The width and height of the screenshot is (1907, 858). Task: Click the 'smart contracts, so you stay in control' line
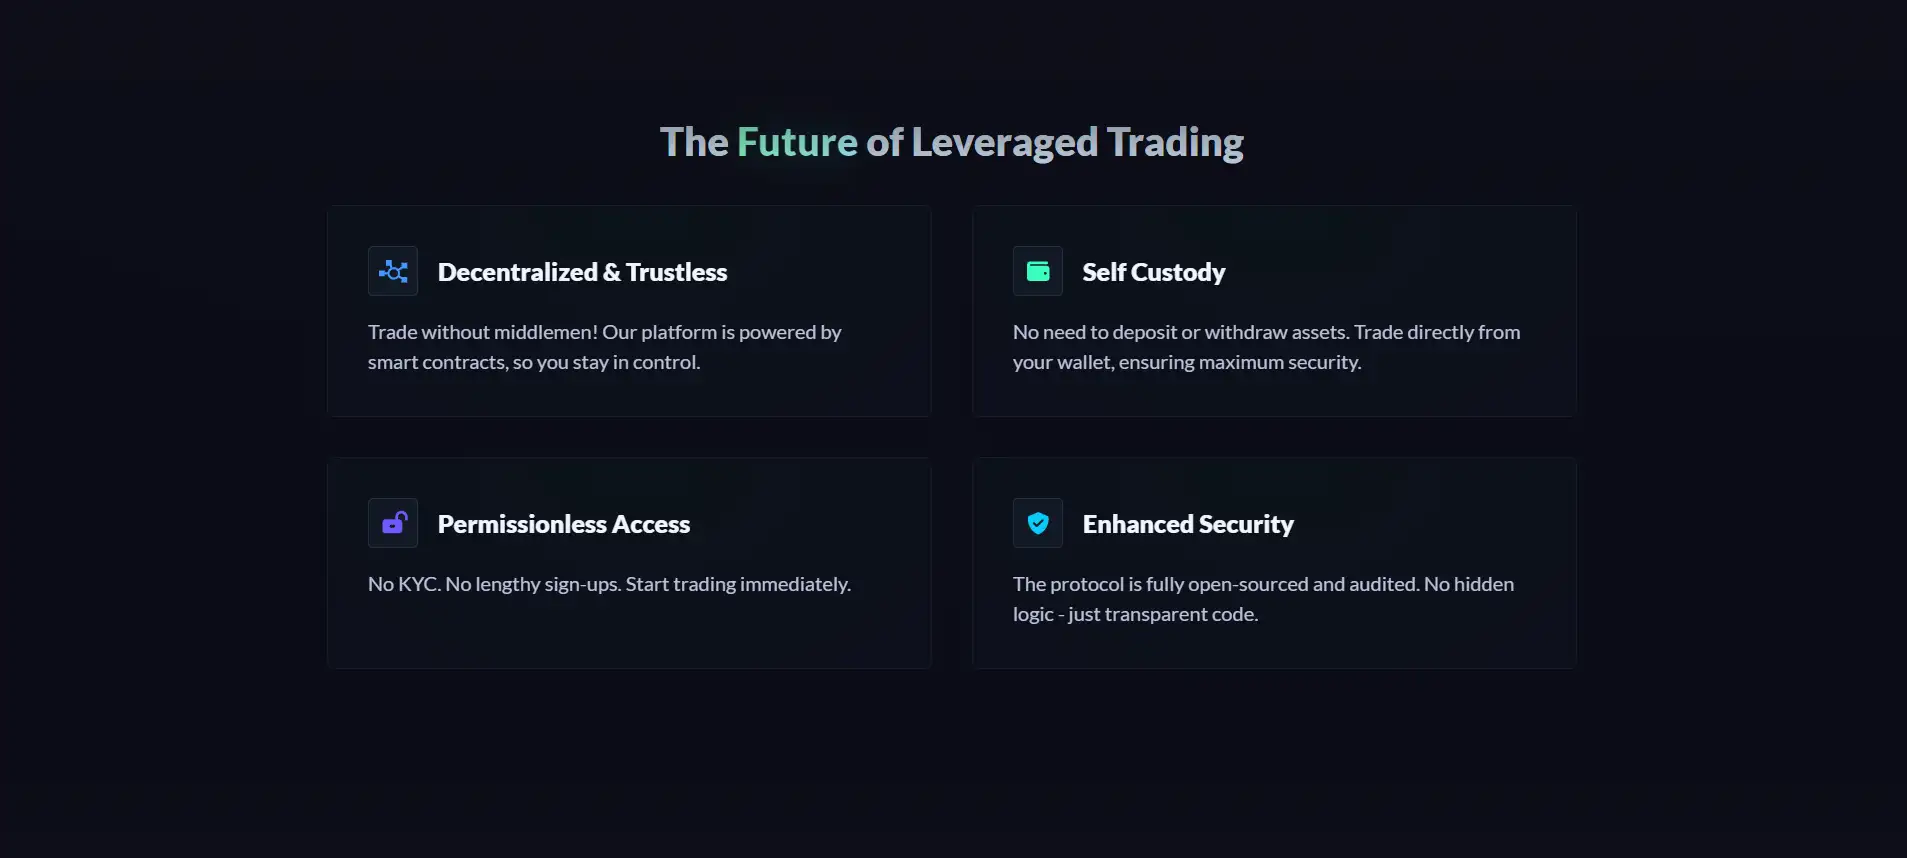point(533,362)
